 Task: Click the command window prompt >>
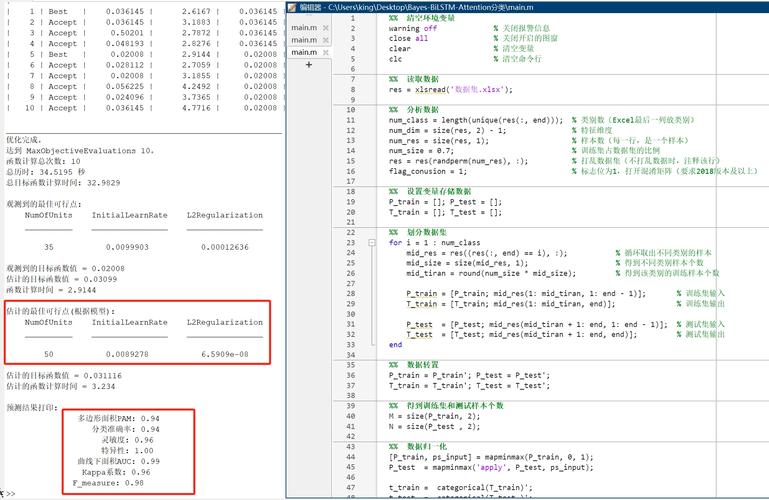point(10,494)
